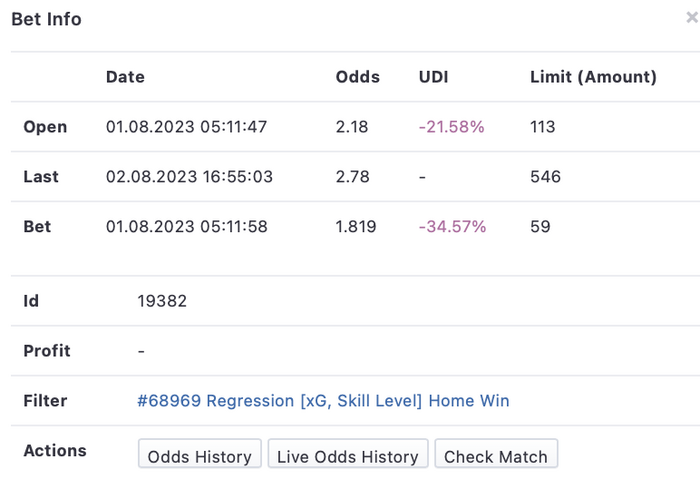The width and height of the screenshot is (700, 479).
Task: Click the Last odds value 2.78
Action: point(353,177)
